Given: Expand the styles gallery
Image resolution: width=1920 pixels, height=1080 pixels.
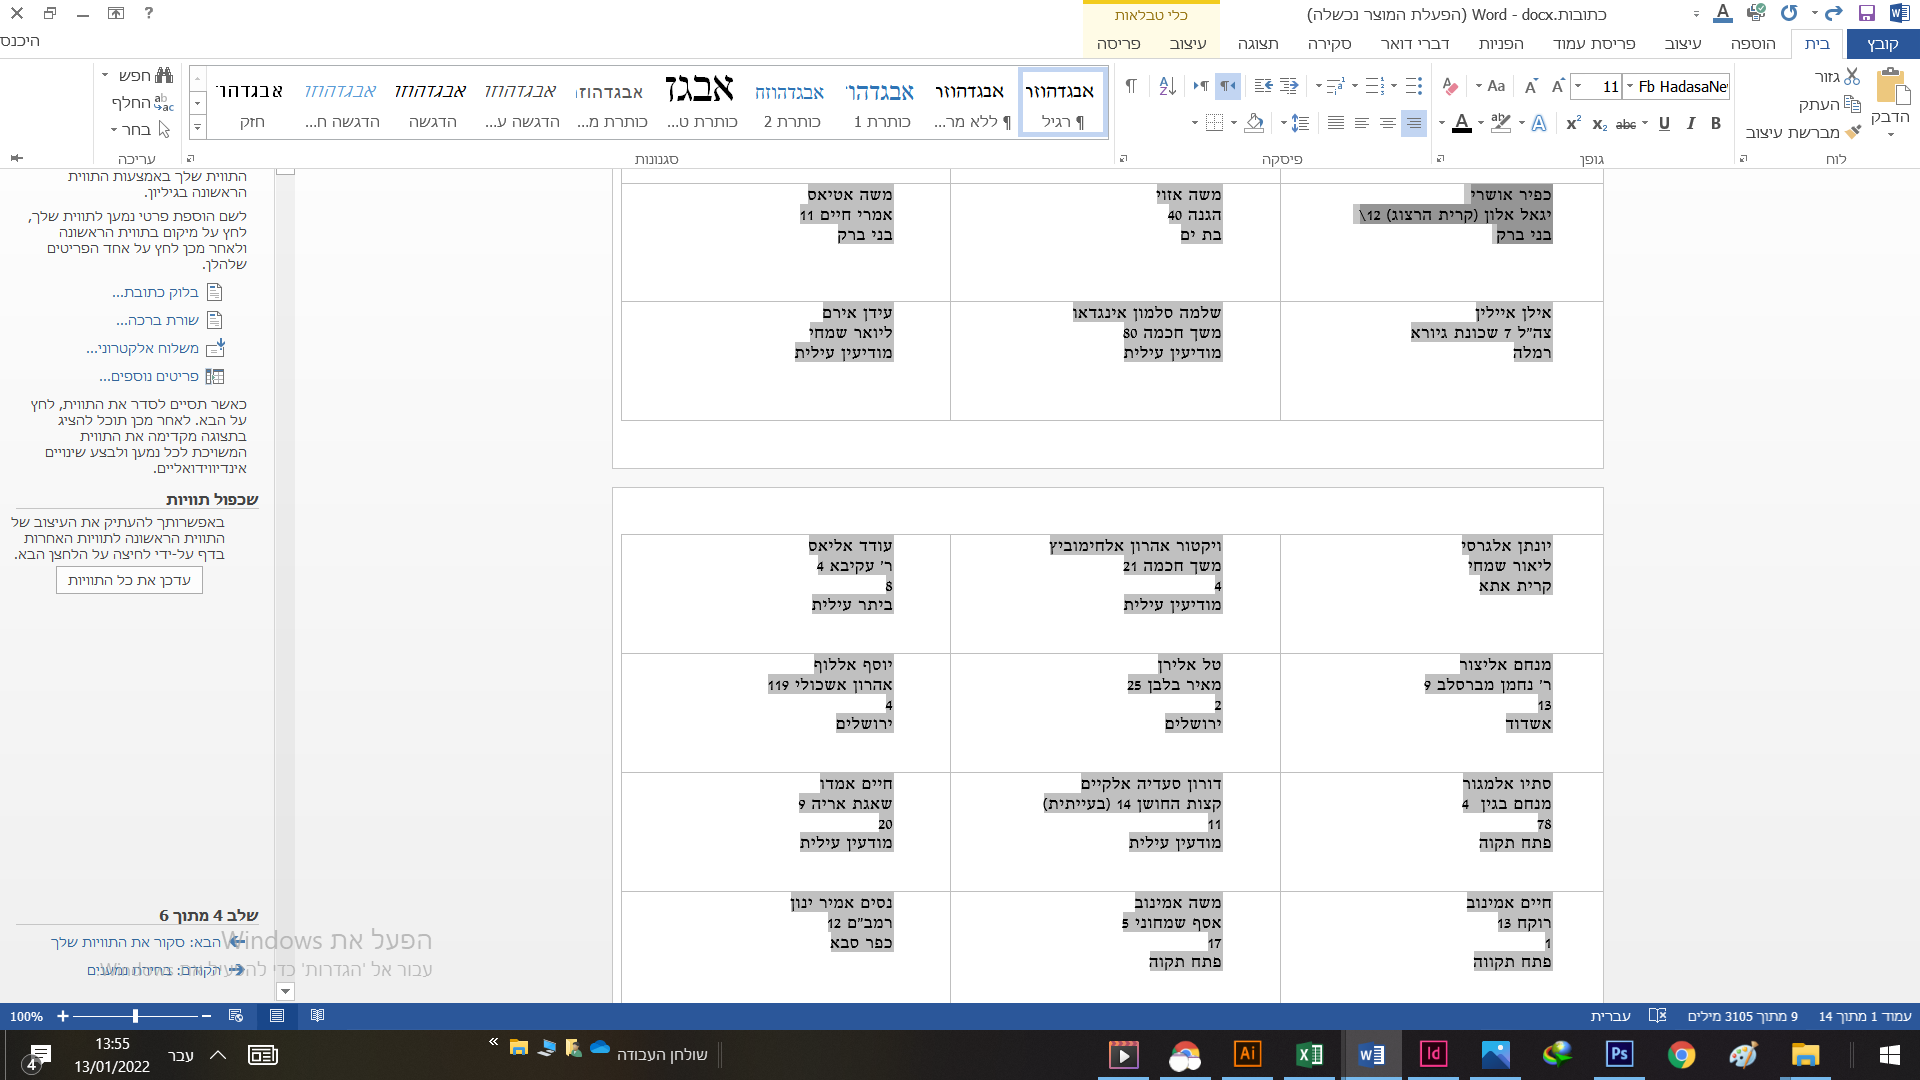Looking at the screenshot, I should (x=197, y=128).
